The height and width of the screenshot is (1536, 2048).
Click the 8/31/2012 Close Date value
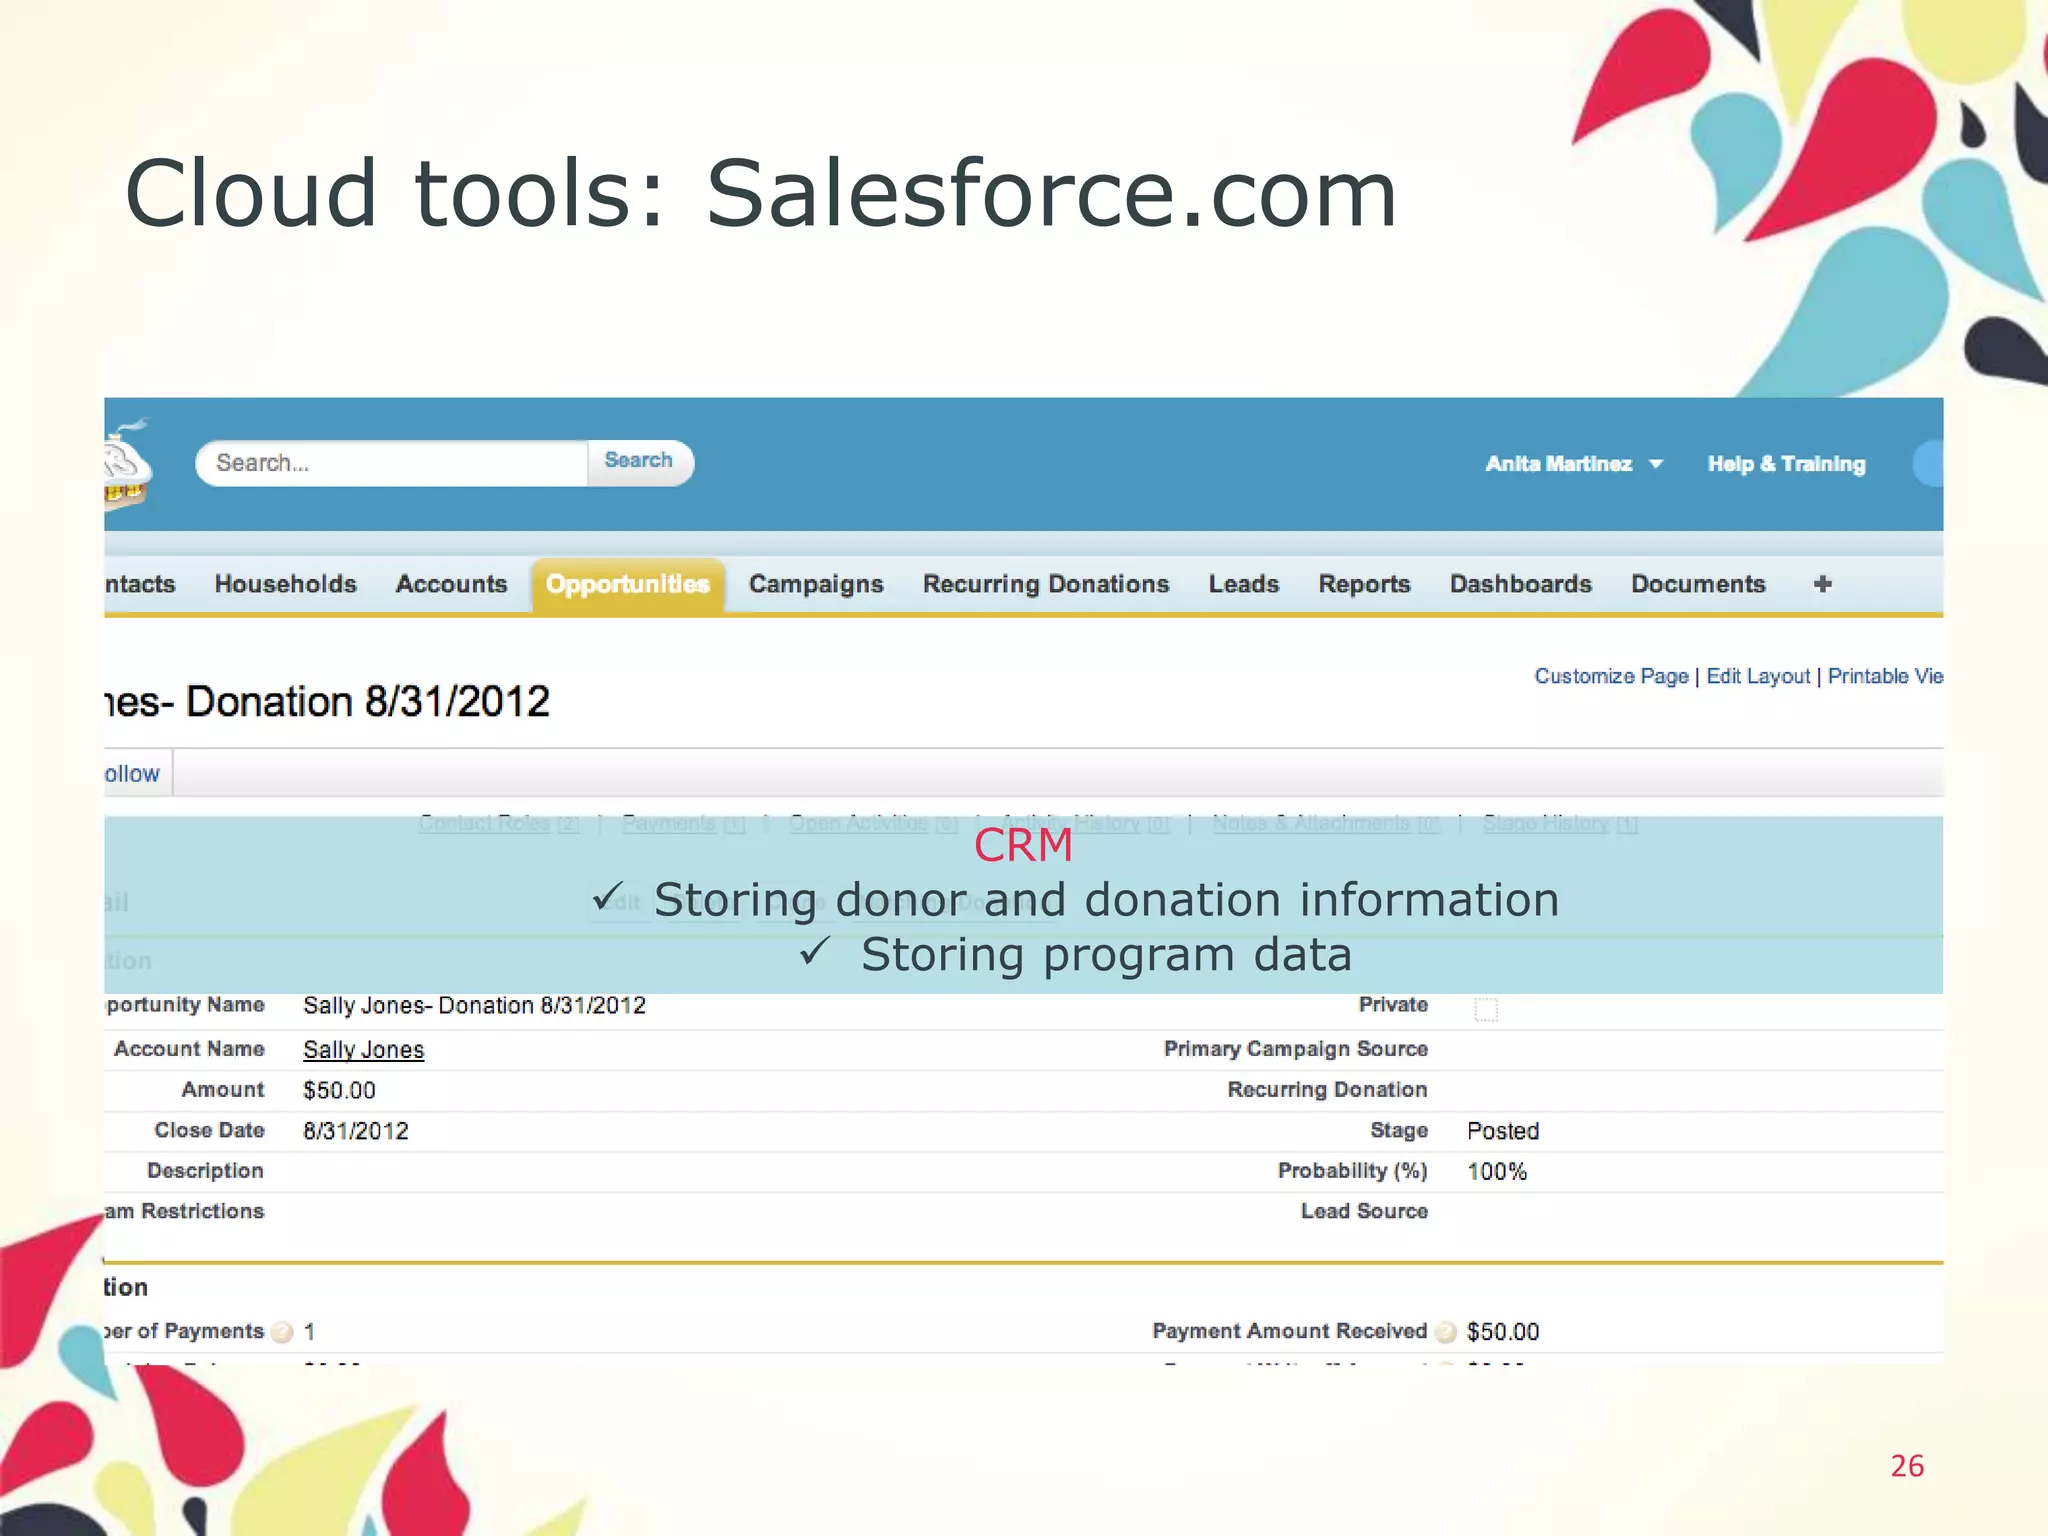(356, 1131)
